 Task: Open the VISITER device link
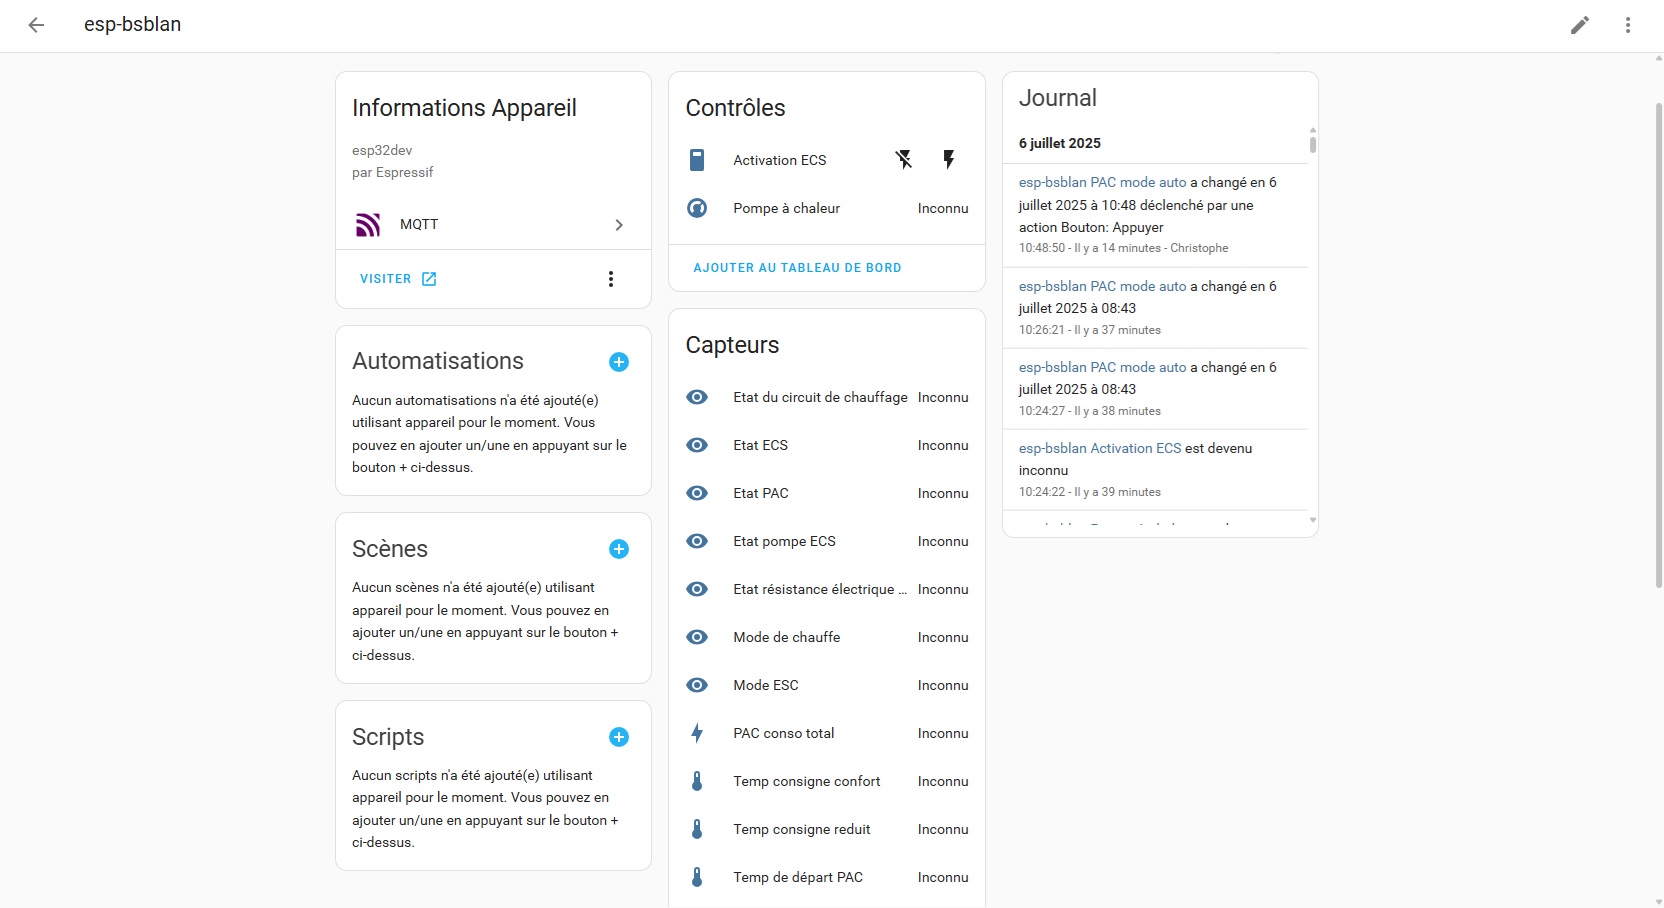[x=398, y=279]
